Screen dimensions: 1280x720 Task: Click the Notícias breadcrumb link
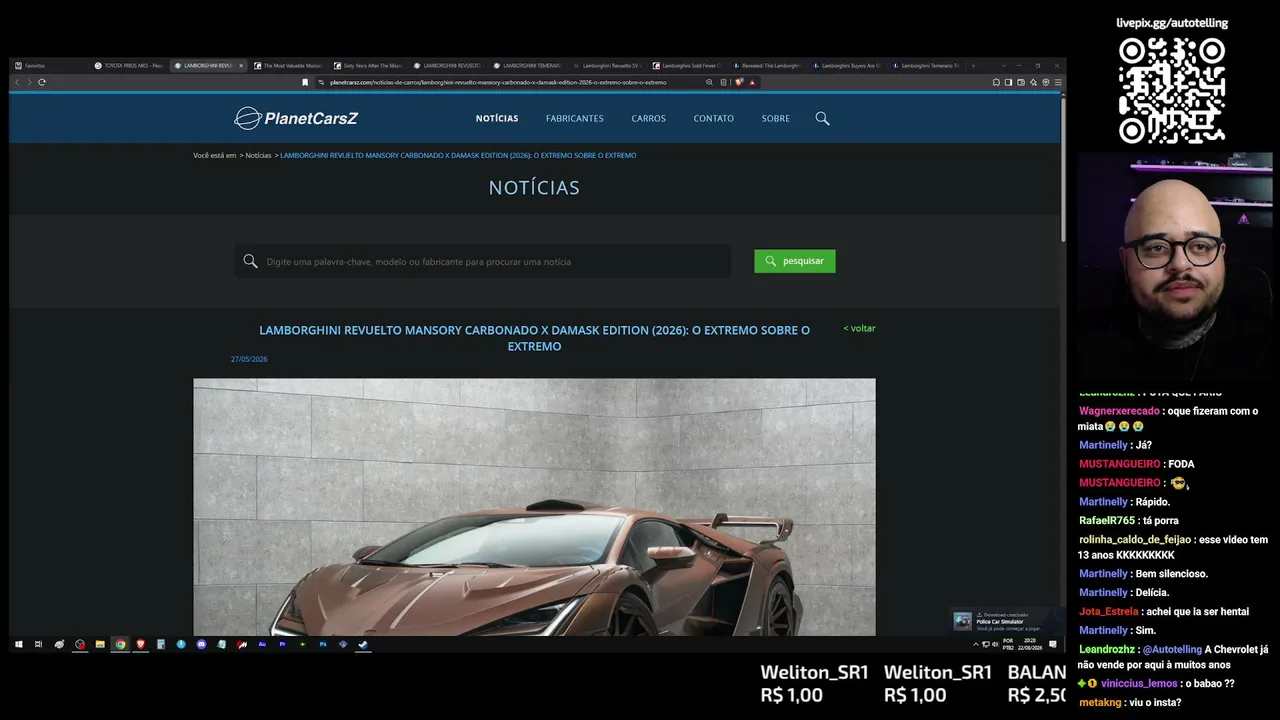tap(258, 155)
